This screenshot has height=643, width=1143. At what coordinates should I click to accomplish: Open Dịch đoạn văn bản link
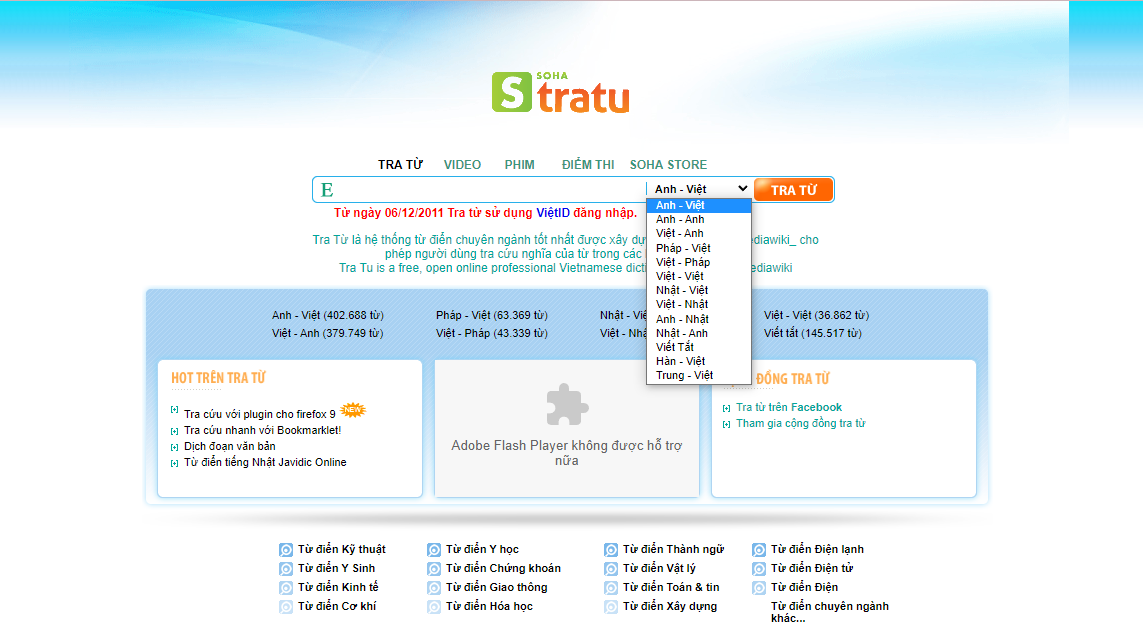pos(230,446)
